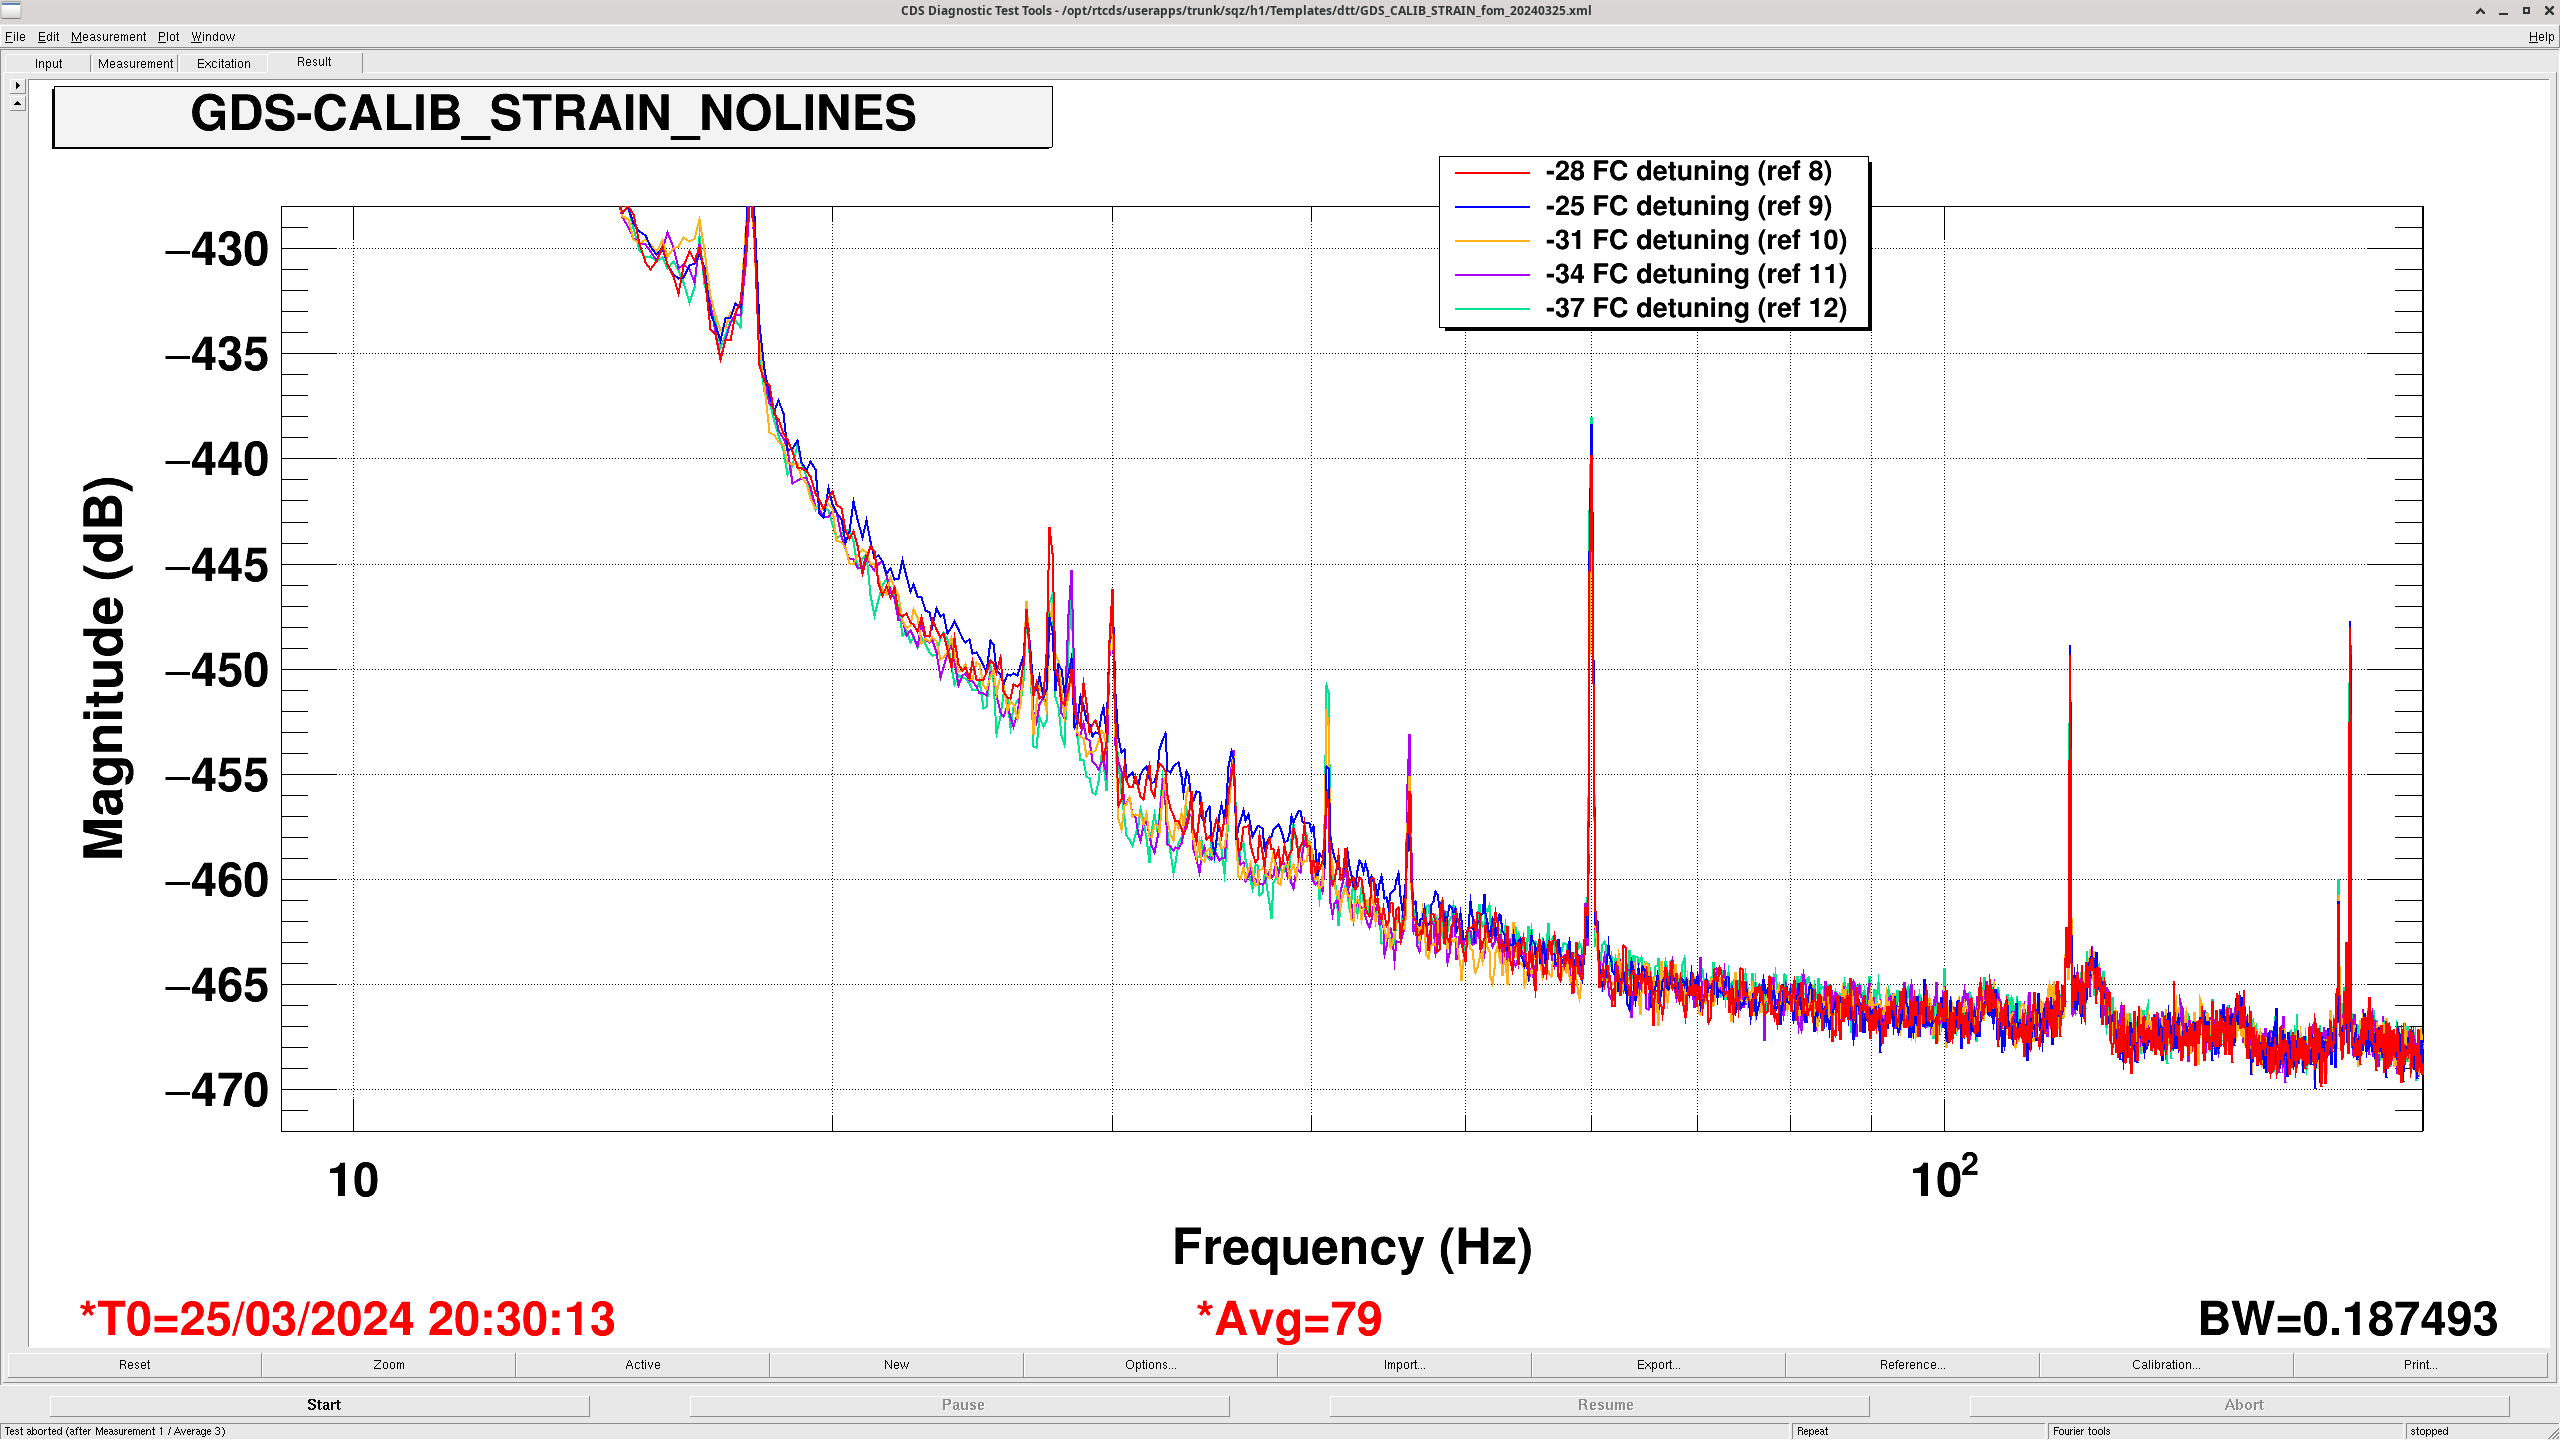Click the blue -25 FC detuning legend swatch
Image resolution: width=2560 pixels, height=1440 pixels.
point(1492,207)
